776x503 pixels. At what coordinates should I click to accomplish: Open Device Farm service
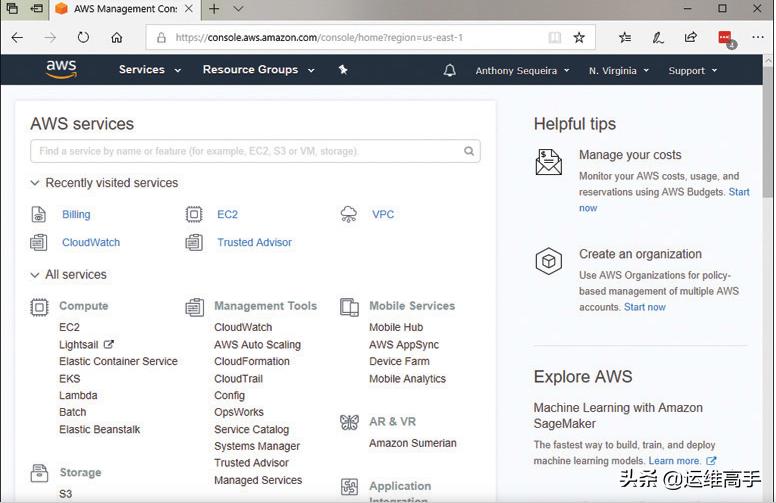click(399, 361)
